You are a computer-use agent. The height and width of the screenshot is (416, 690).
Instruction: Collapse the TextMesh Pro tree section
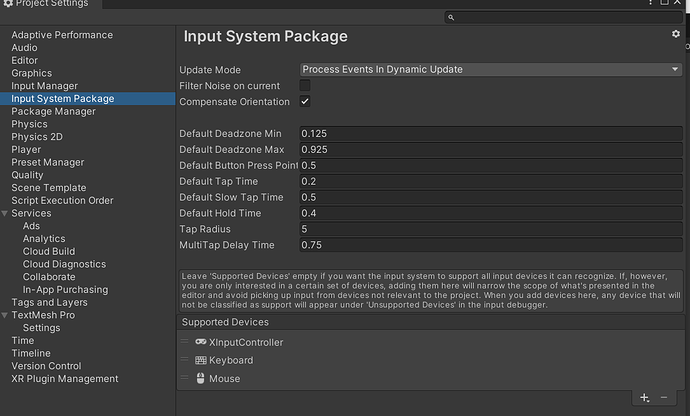[5, 315]
